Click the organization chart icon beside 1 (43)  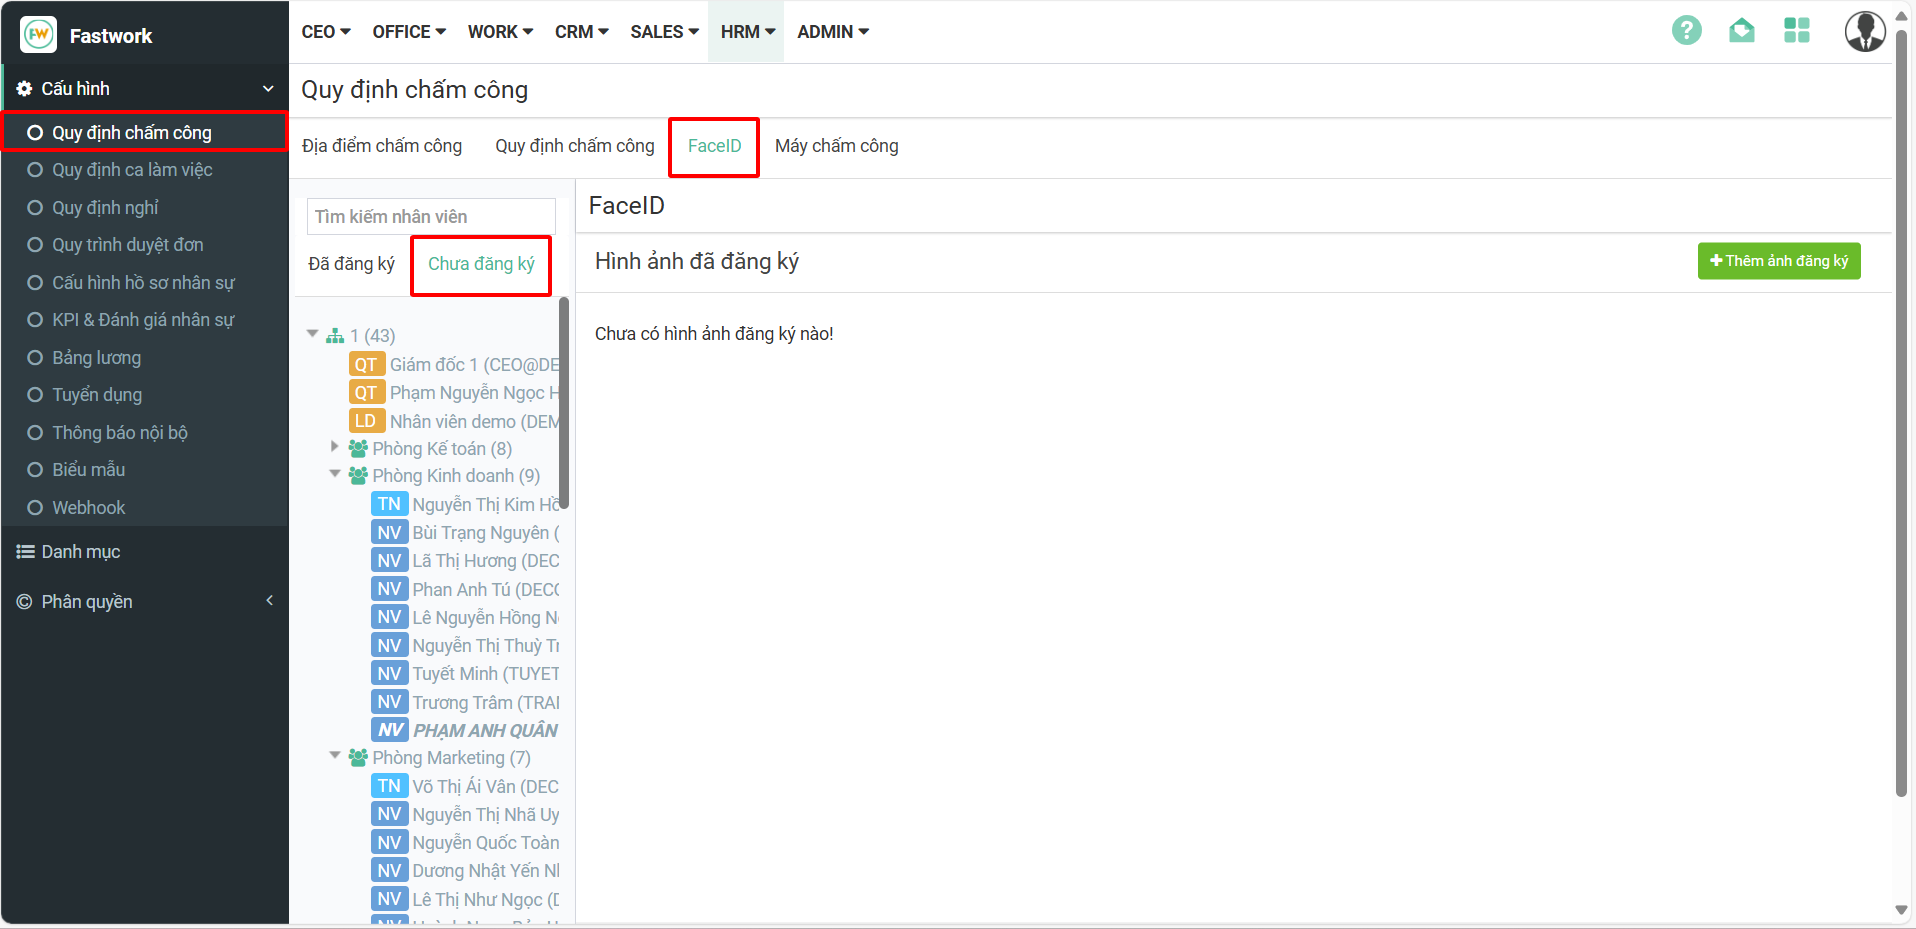[x=335, y=336]
